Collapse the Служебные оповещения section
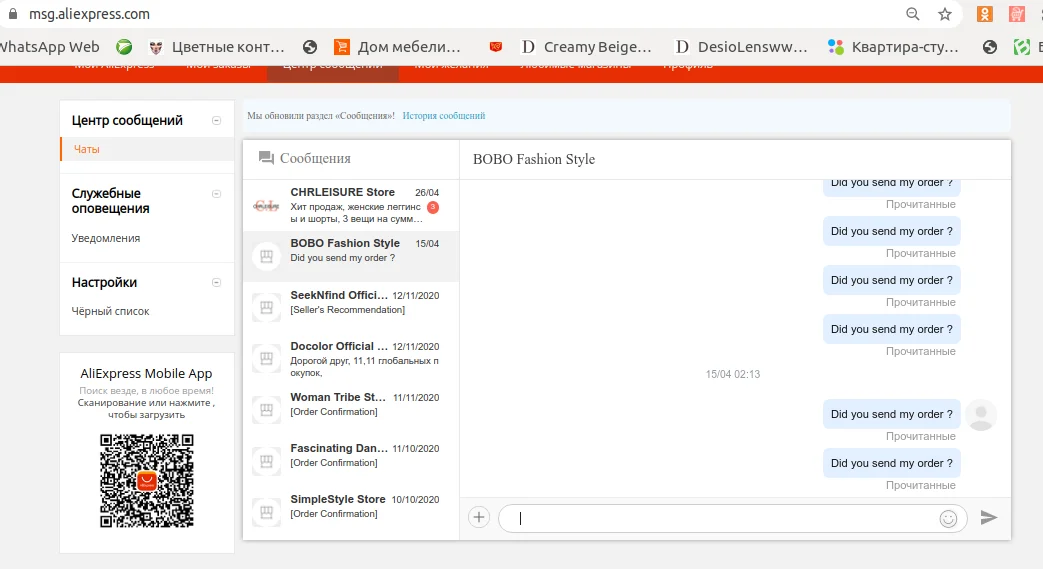The width and height of the screenshot is (1043, 569). 216,194
